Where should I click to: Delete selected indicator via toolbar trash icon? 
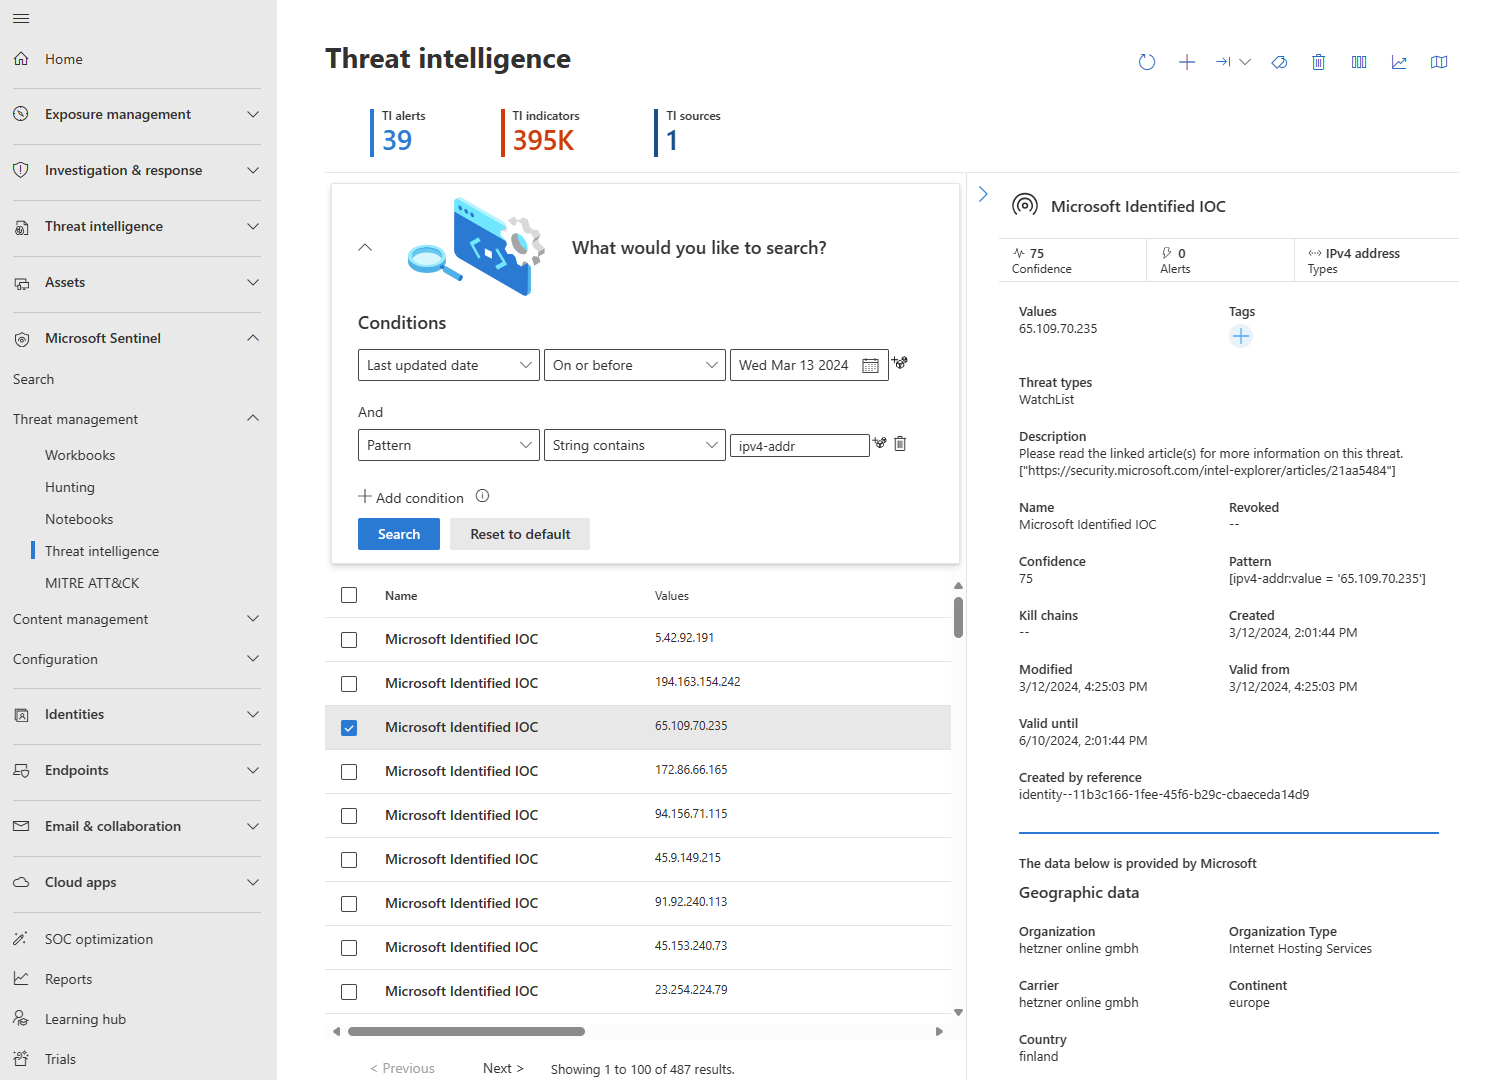tap(1319, 62)
